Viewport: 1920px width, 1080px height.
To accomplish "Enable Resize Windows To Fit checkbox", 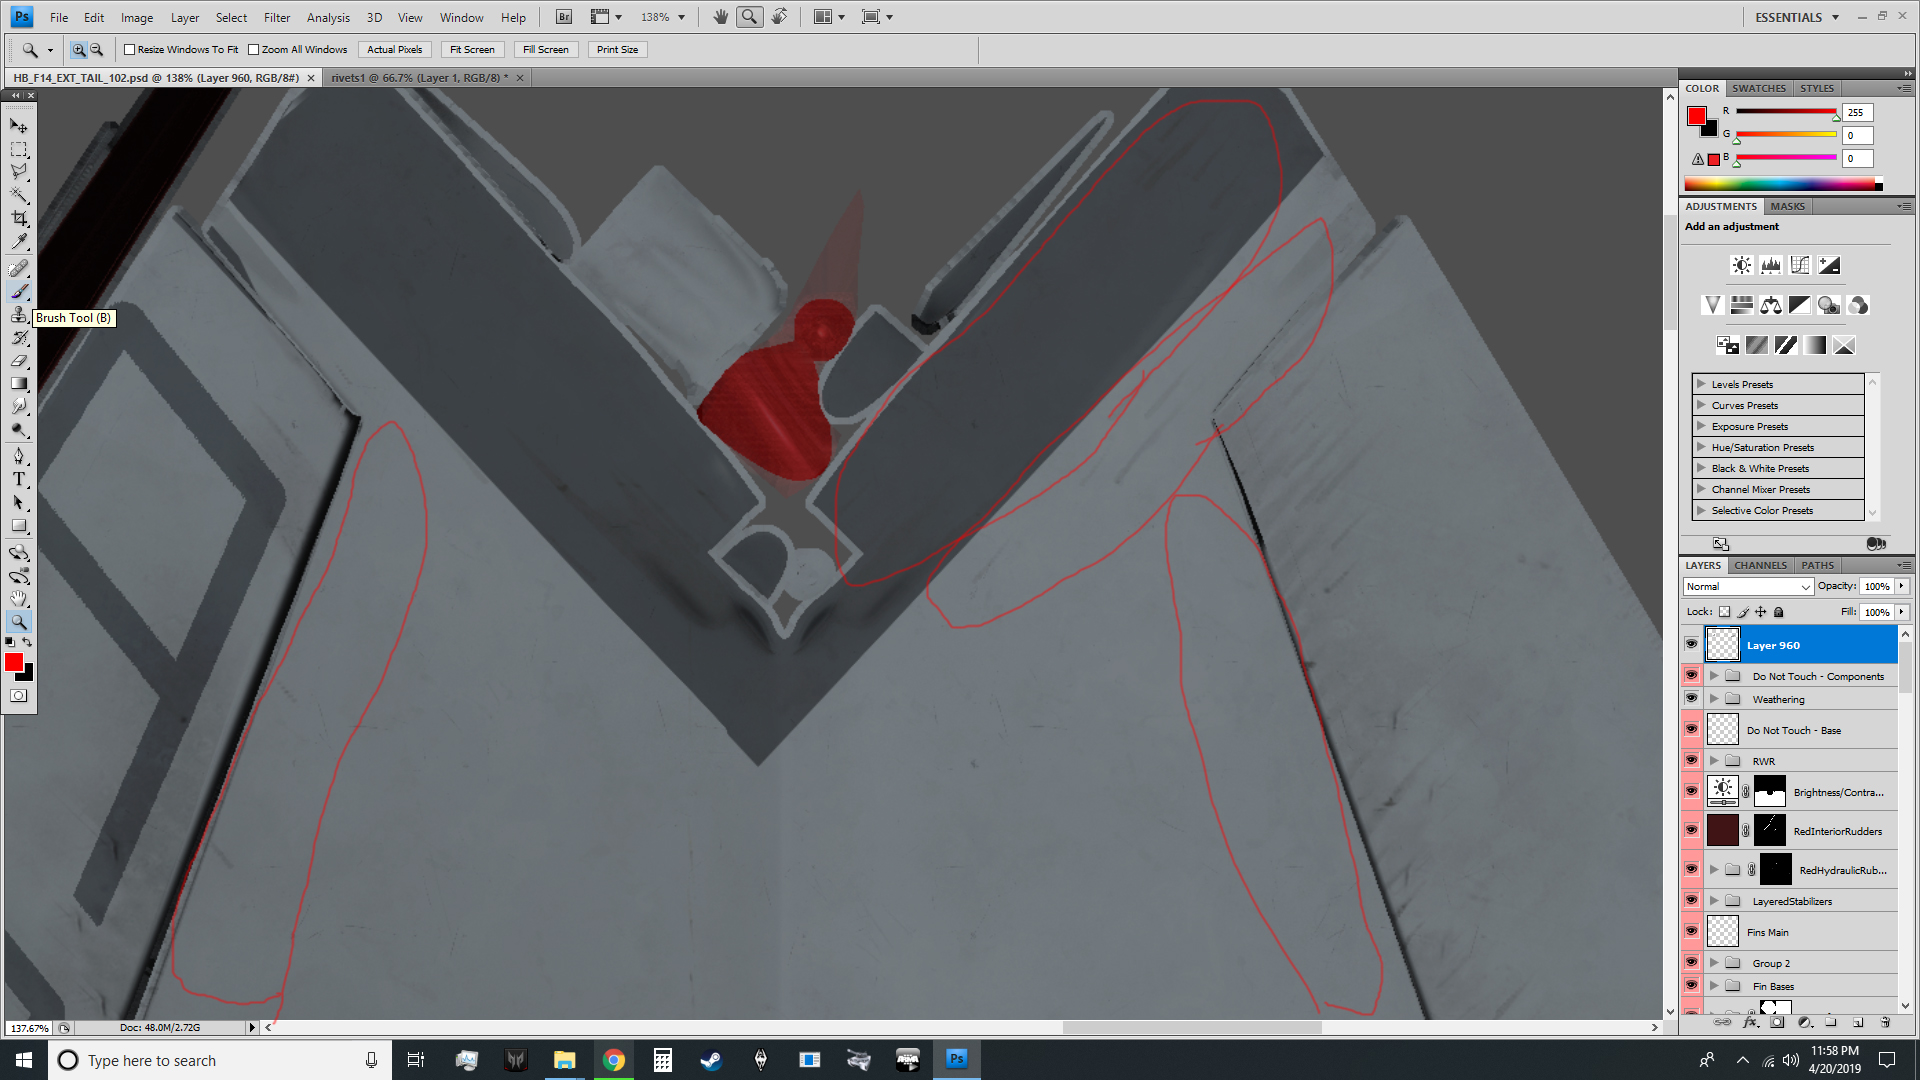I will coord(129,49).
